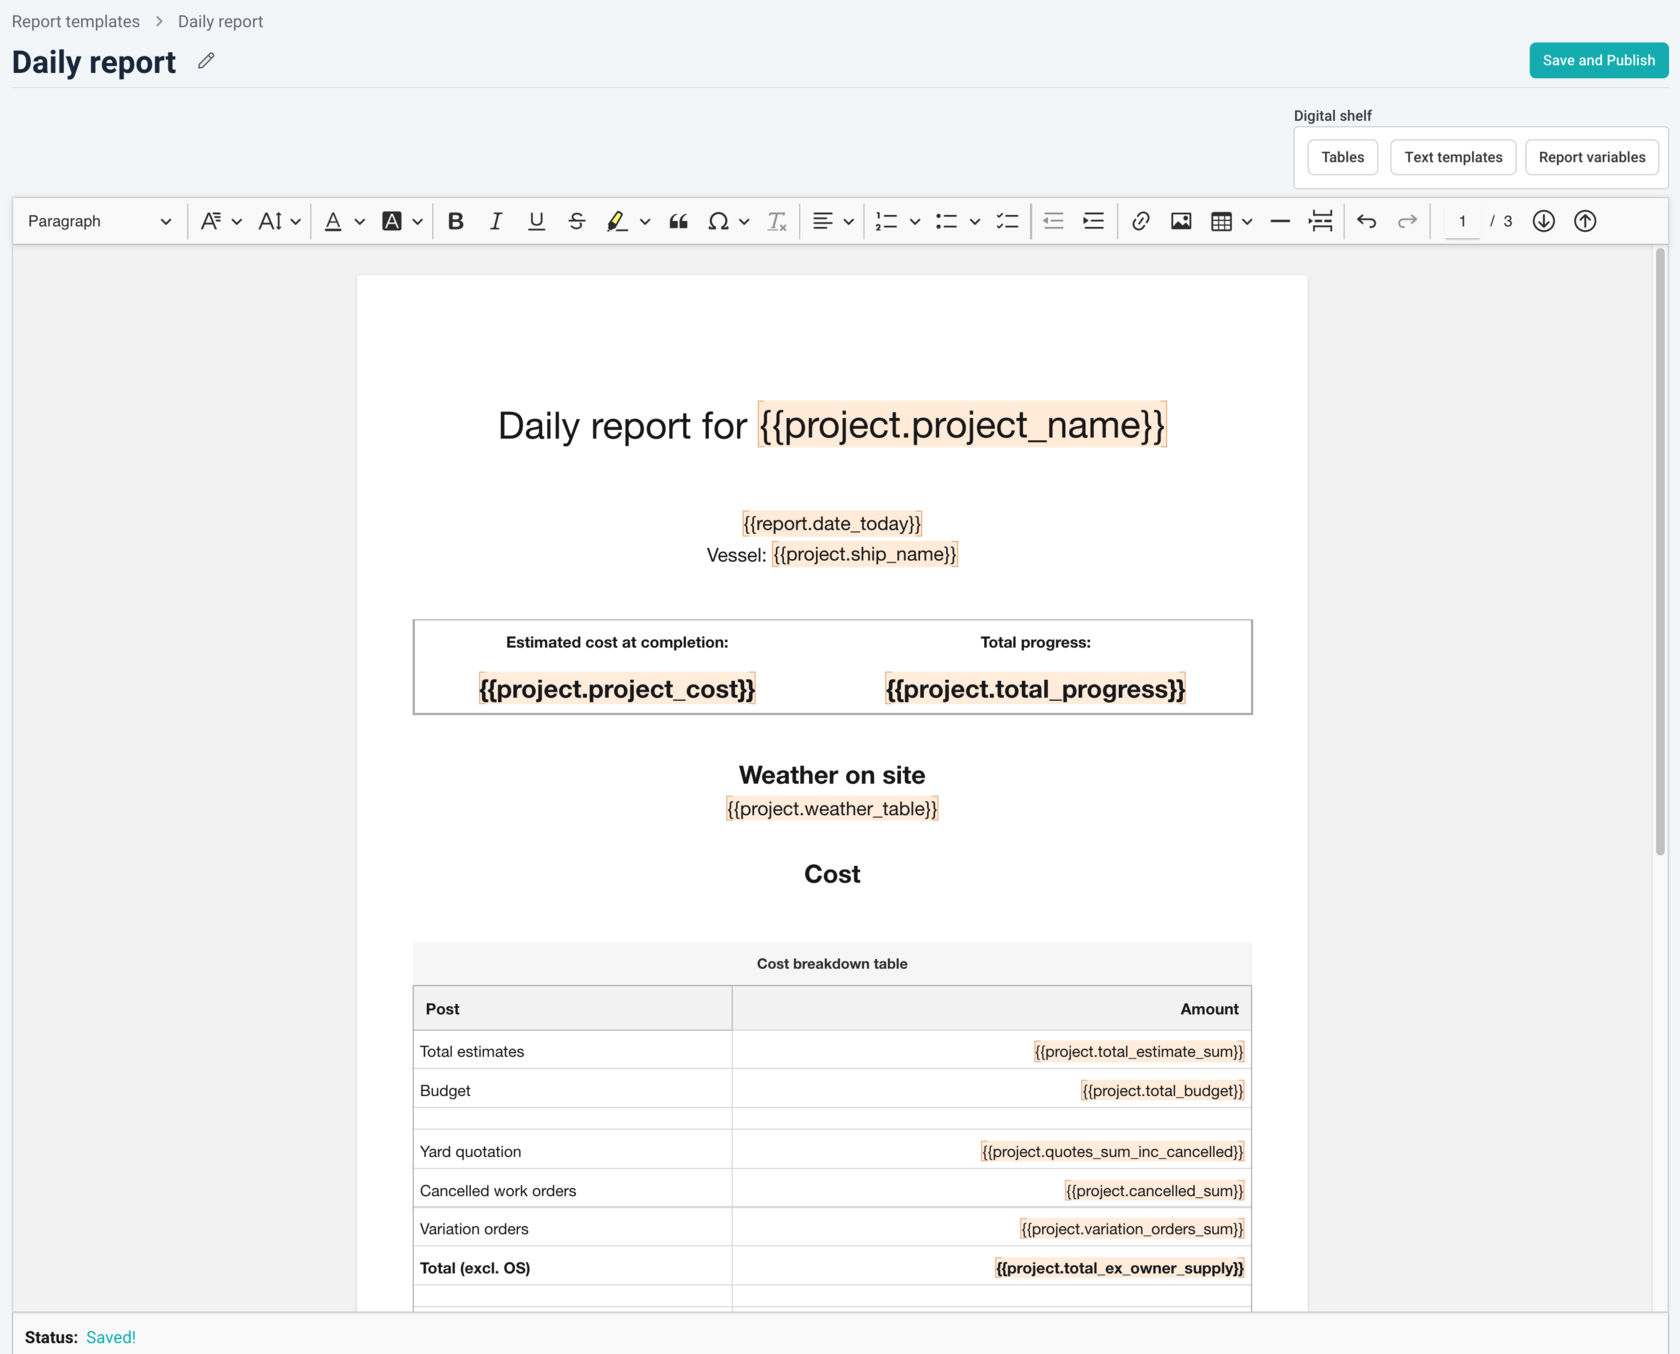1680x1354 pixels.
Task: Decrease paragraph indent
Action: point(1053,221)
